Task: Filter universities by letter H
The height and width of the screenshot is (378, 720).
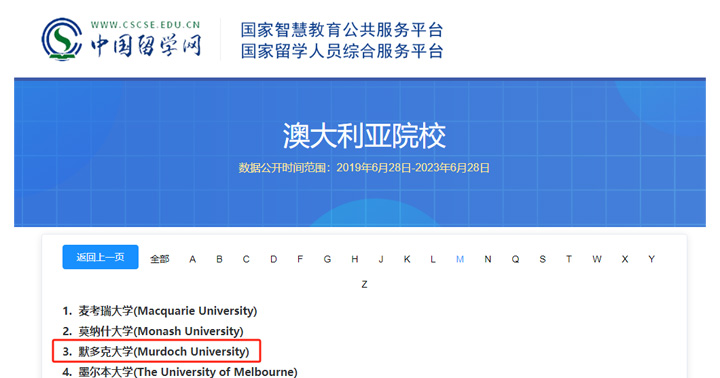Action: click(354, 259)
